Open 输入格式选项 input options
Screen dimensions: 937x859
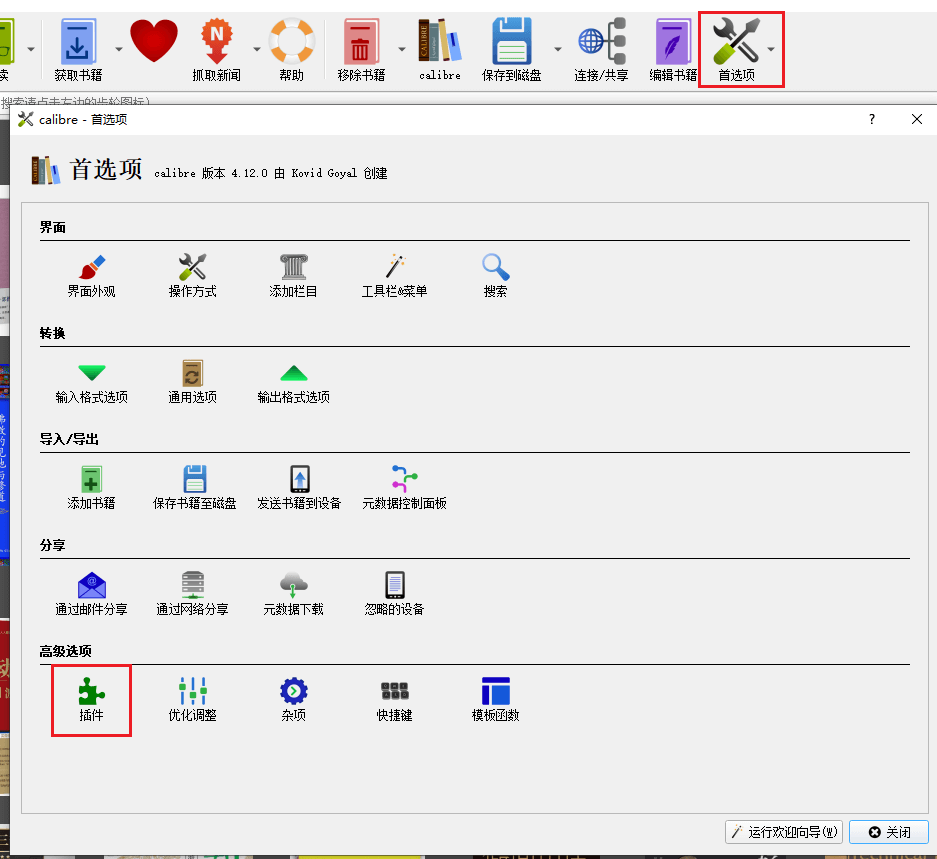[91, 383]
